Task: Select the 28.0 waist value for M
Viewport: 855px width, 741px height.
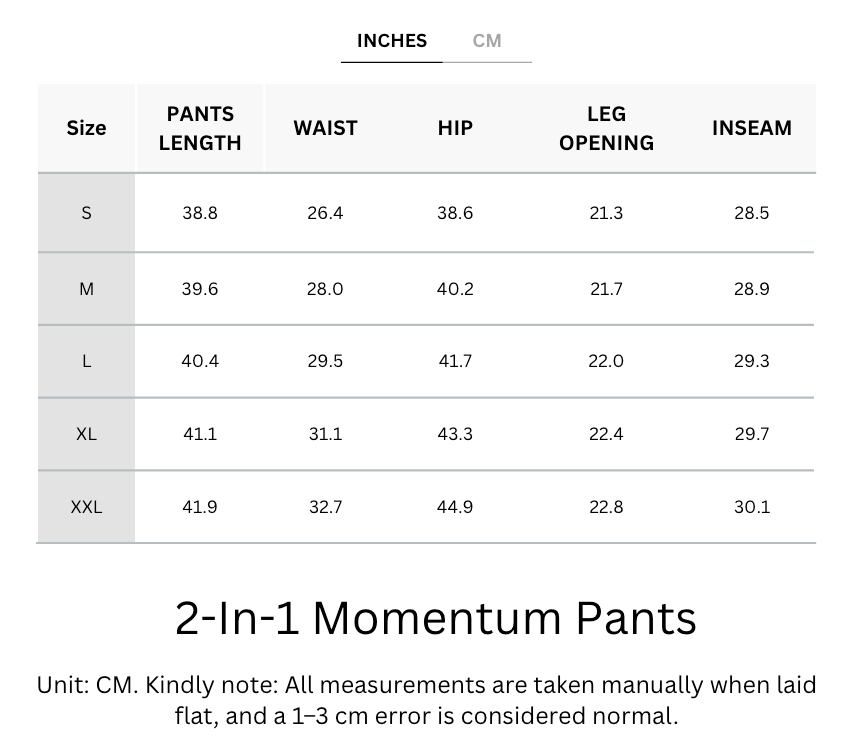Action: 325,289
